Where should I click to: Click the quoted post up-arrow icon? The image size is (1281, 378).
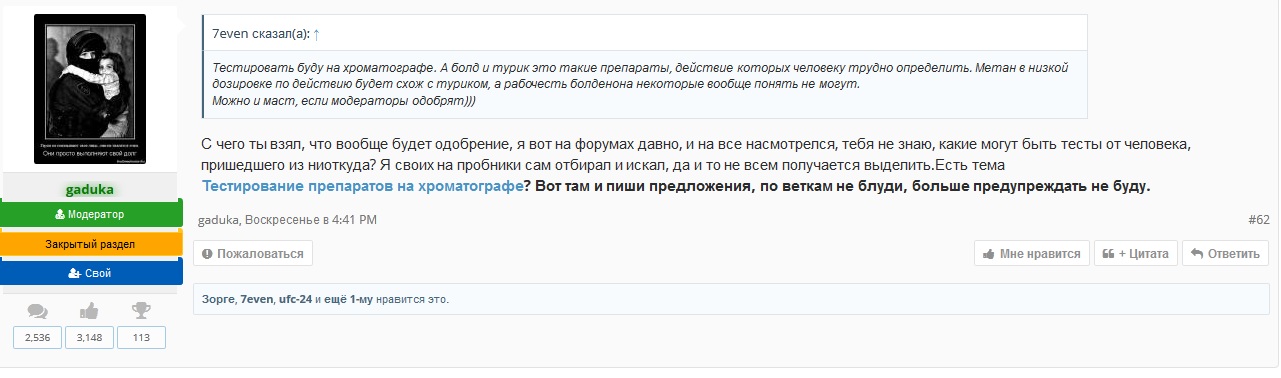click(x=317, y=35)
